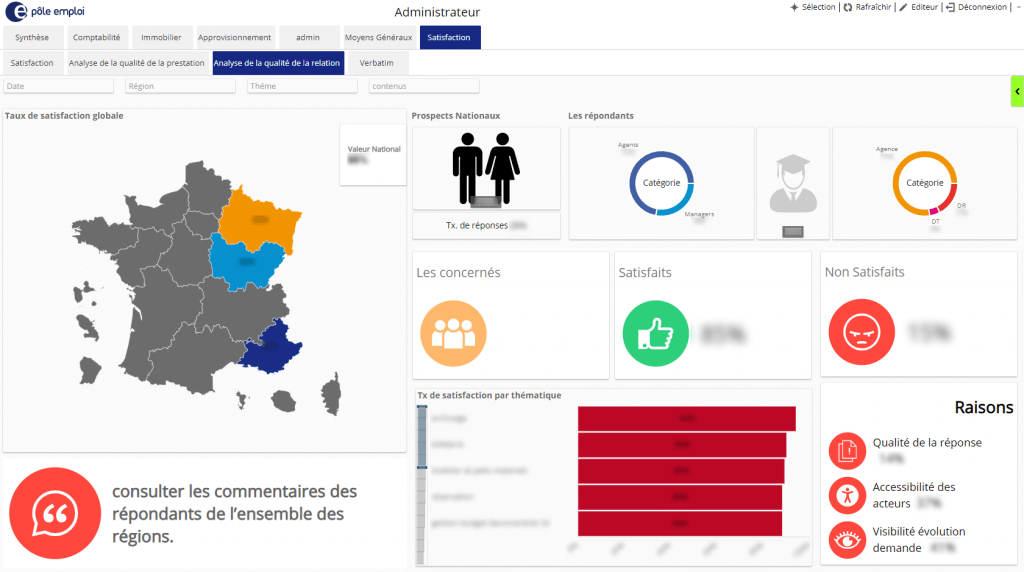Click the orange Catégorie donut chart
The width and height of the screenshot is (1024, 572).
[x=925, y=183]
